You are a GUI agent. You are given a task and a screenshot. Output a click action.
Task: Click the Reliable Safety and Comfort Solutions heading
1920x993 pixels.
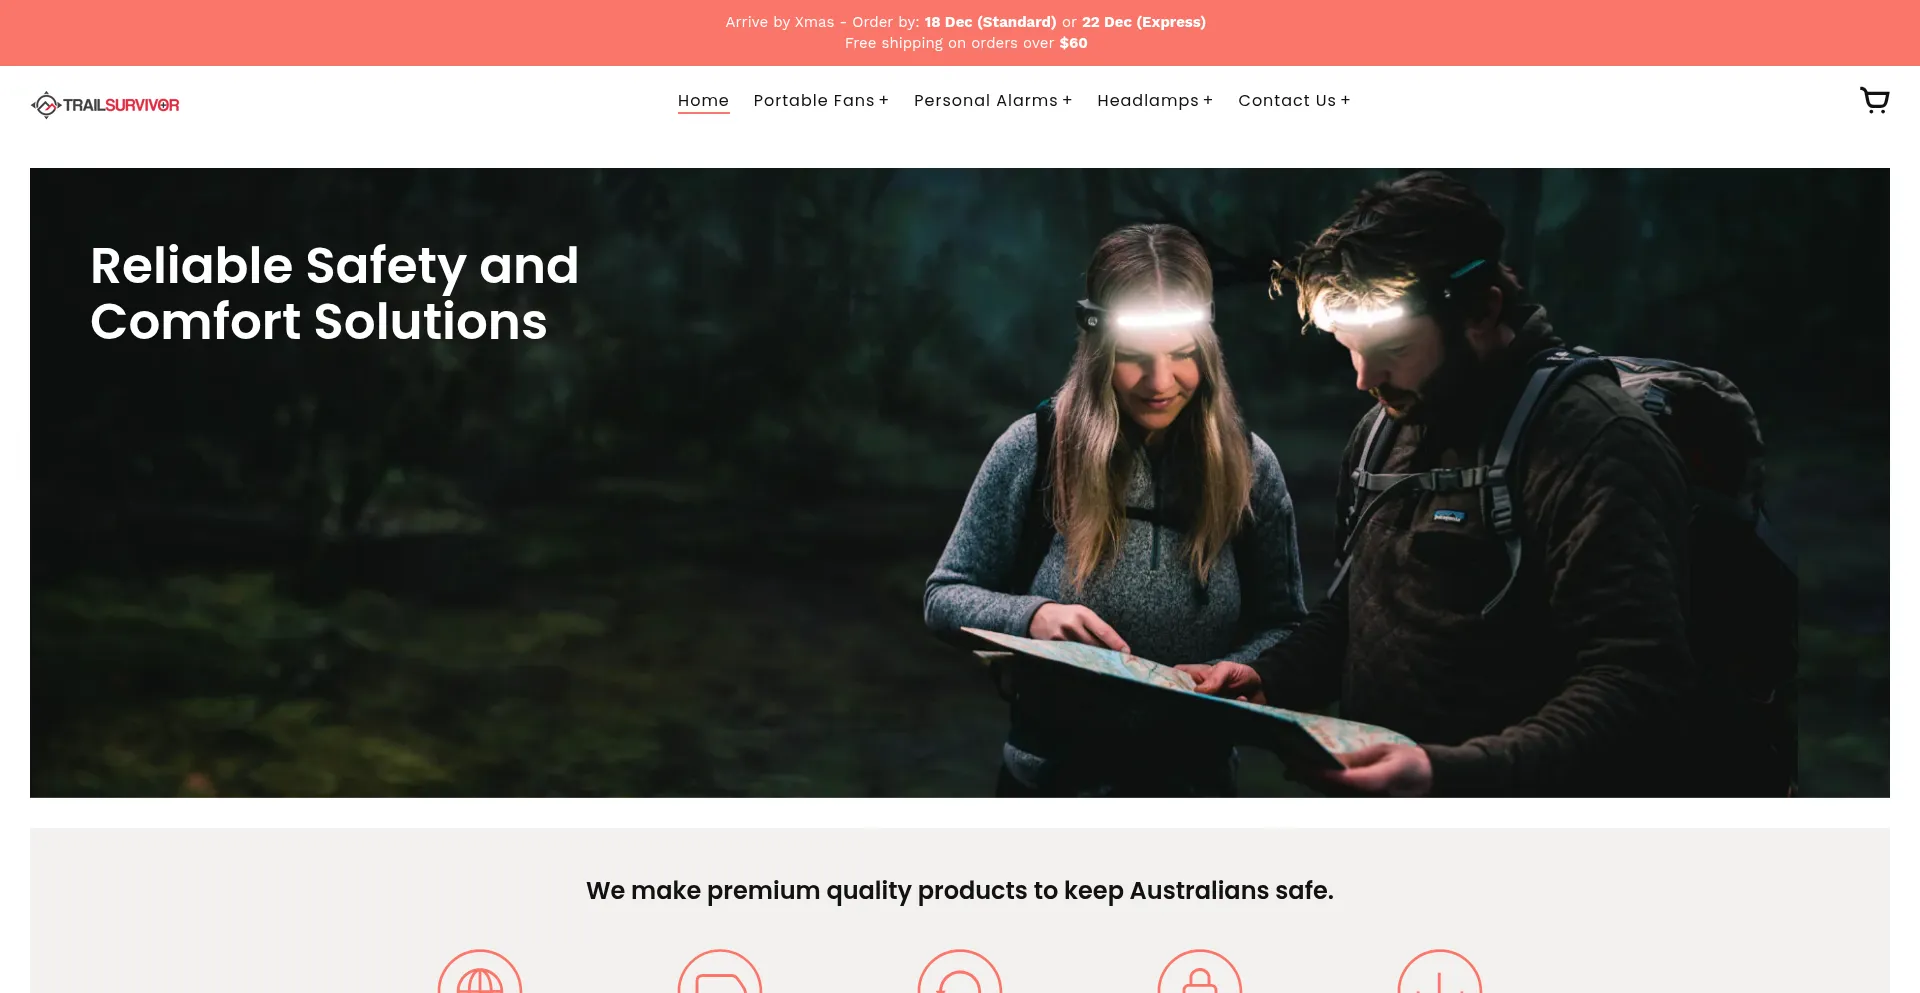(x=335, y=293)
